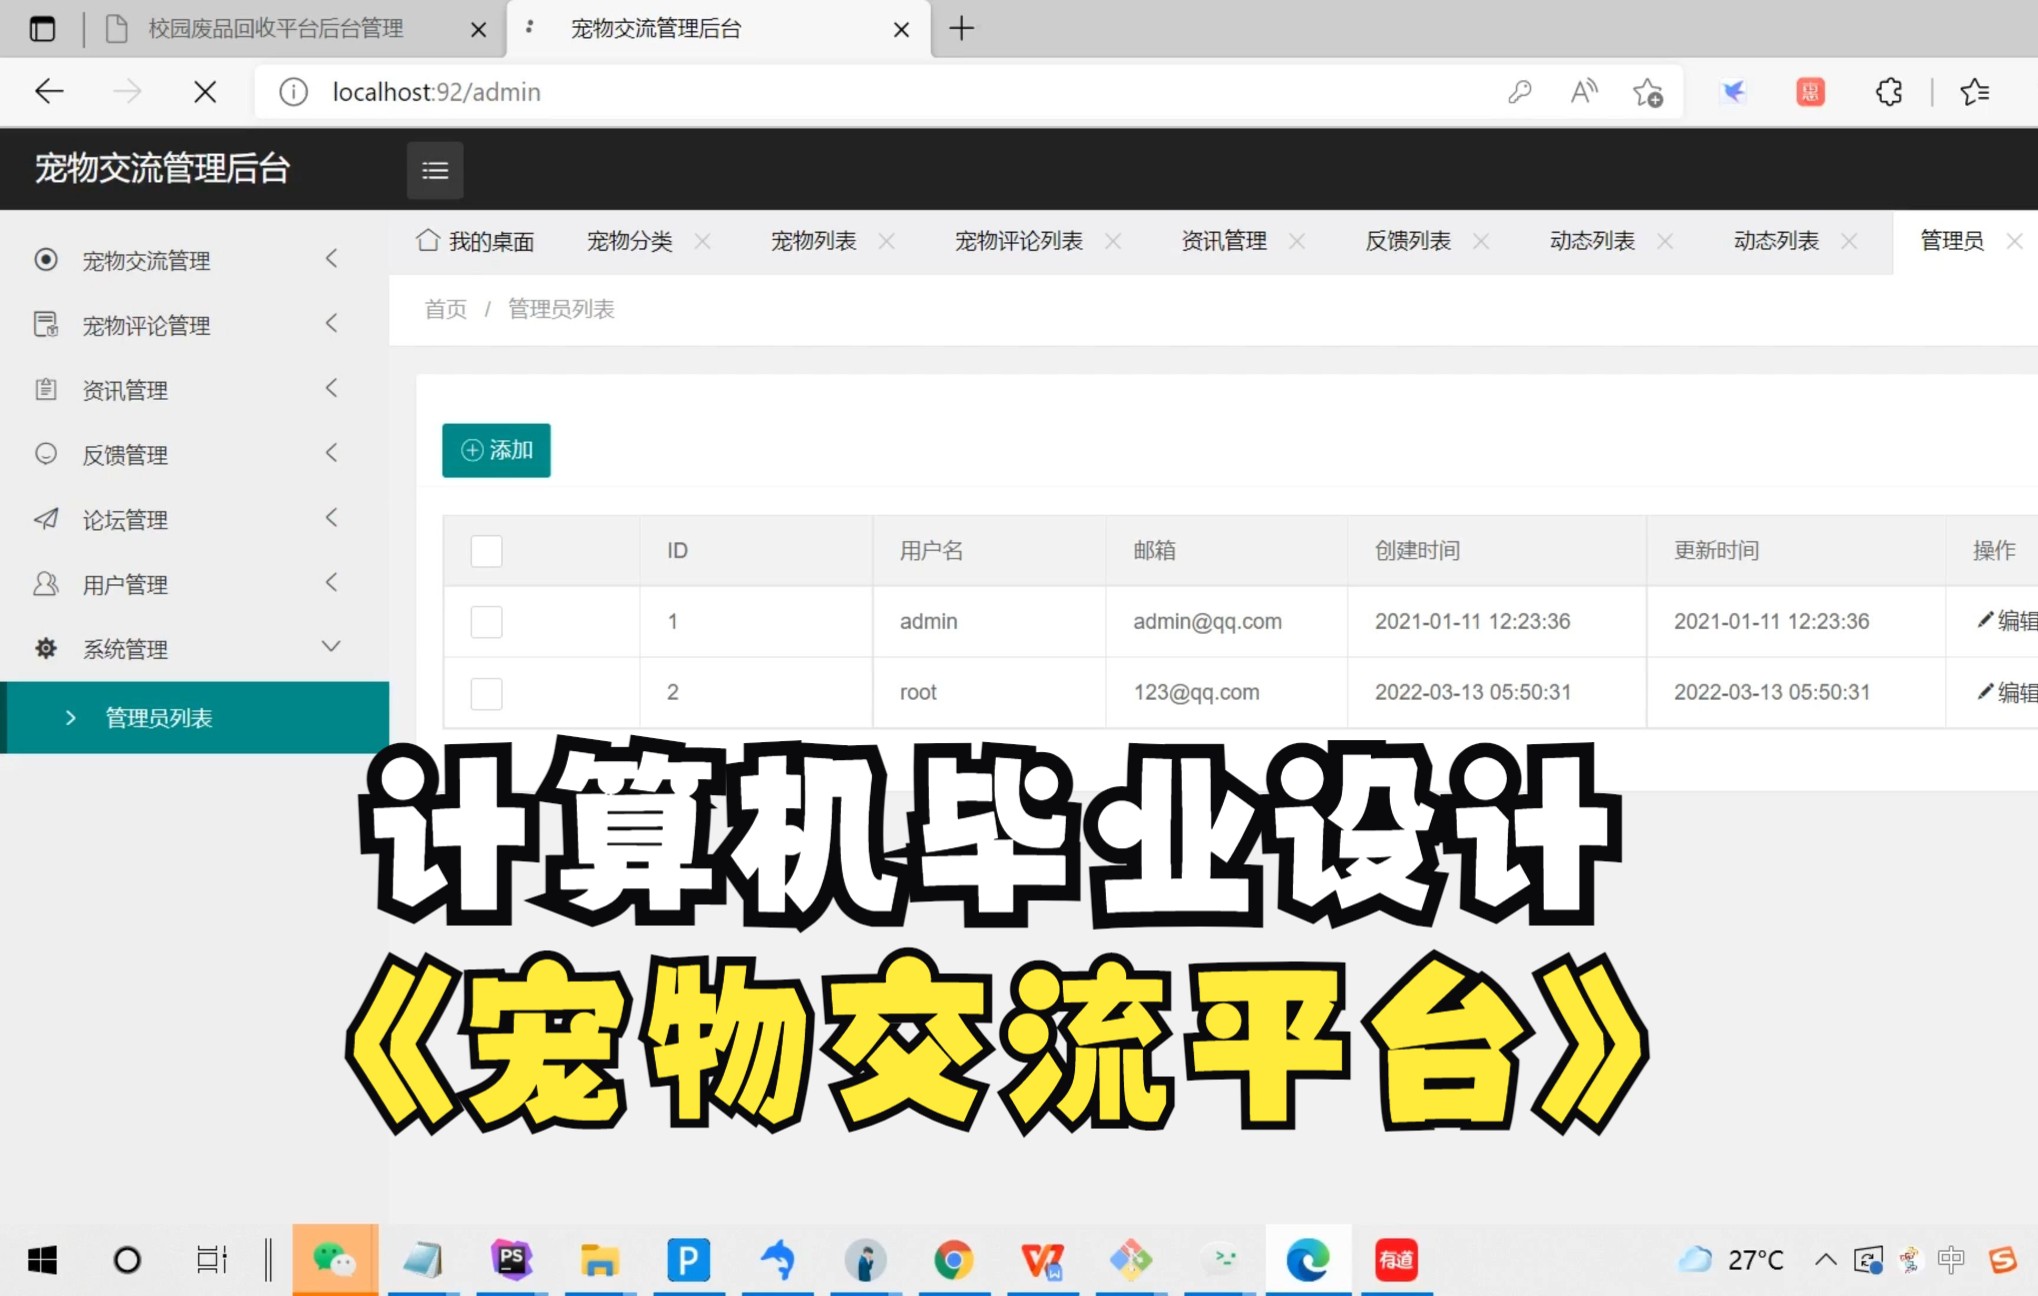Click the site info icon beside URL
Screen dimensions: 2038x1296
(x=292, y=92)
